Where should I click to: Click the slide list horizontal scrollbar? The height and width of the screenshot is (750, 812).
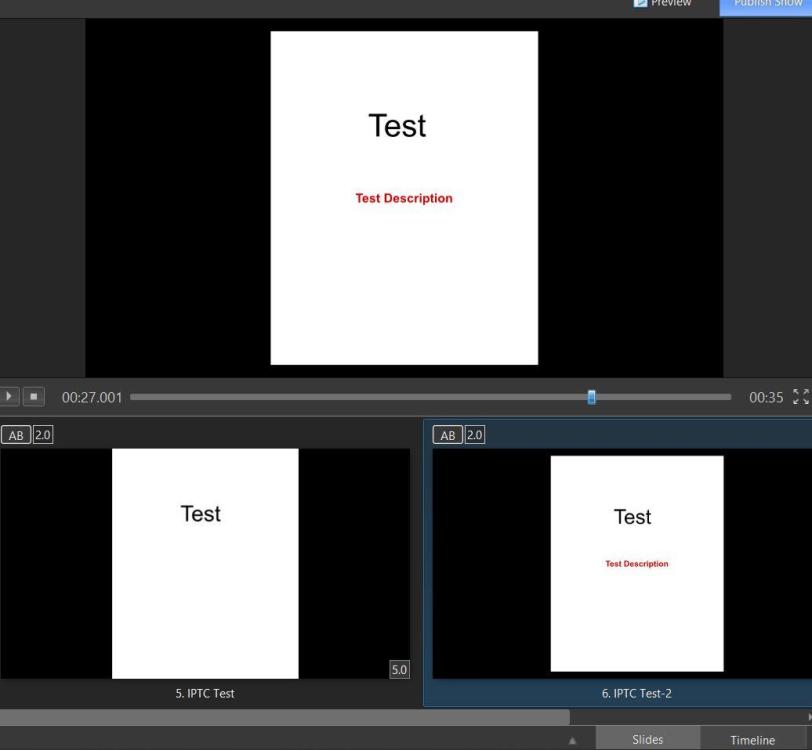click(x=284, y=717)
